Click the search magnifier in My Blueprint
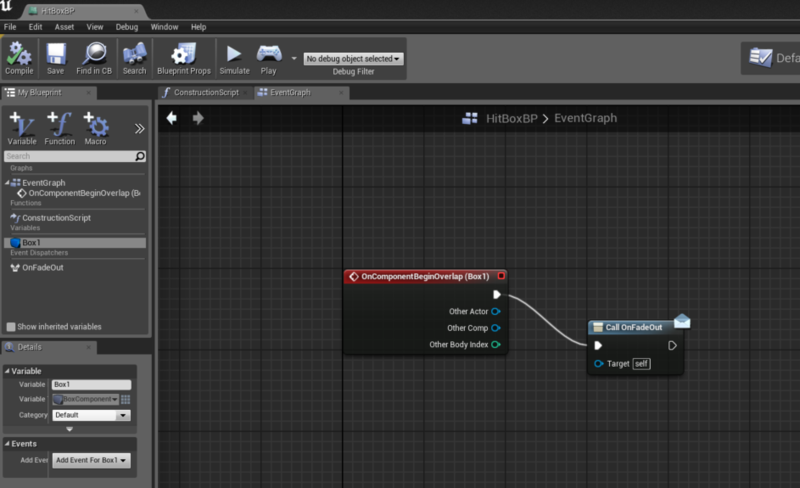The image size is (800, 488). pyautogui.click(x=140, y=156)
